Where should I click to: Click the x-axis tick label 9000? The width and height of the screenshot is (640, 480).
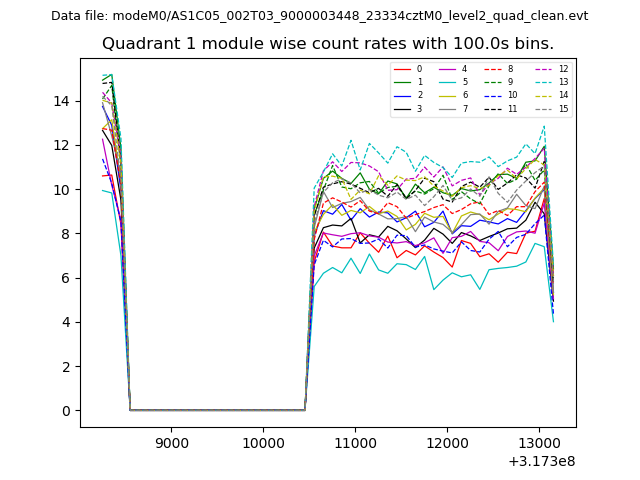171,442
